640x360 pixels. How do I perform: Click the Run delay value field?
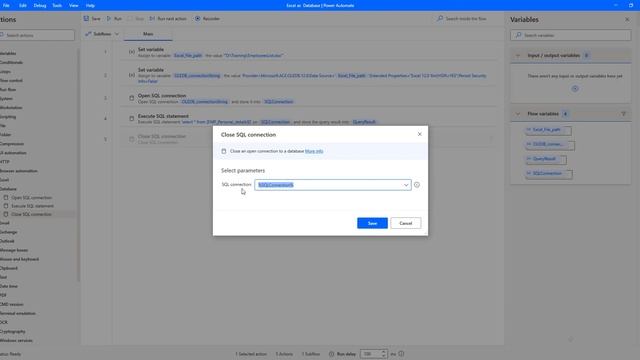[x=370, y=354]
